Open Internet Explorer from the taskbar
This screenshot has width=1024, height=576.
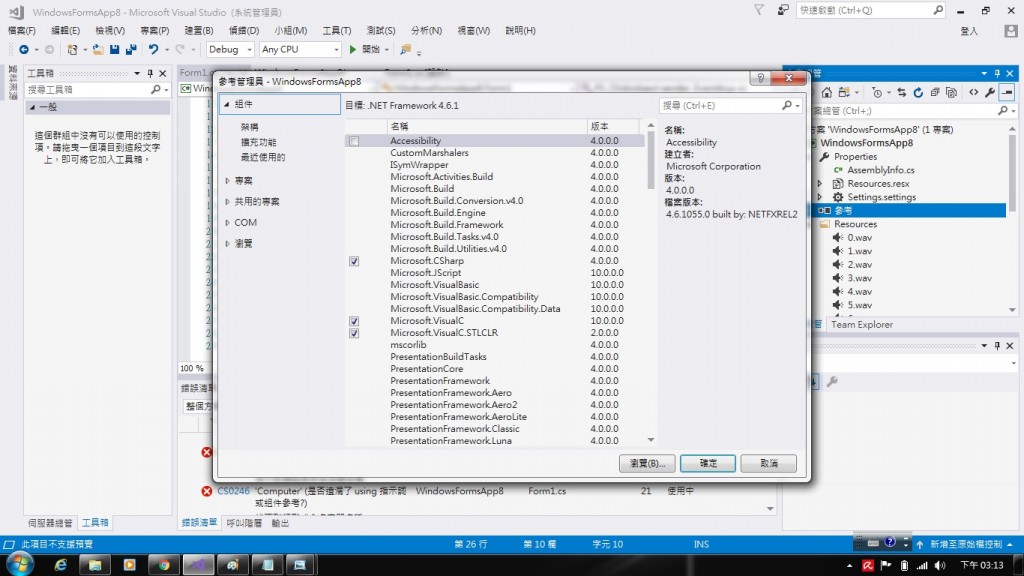point(61,565)
